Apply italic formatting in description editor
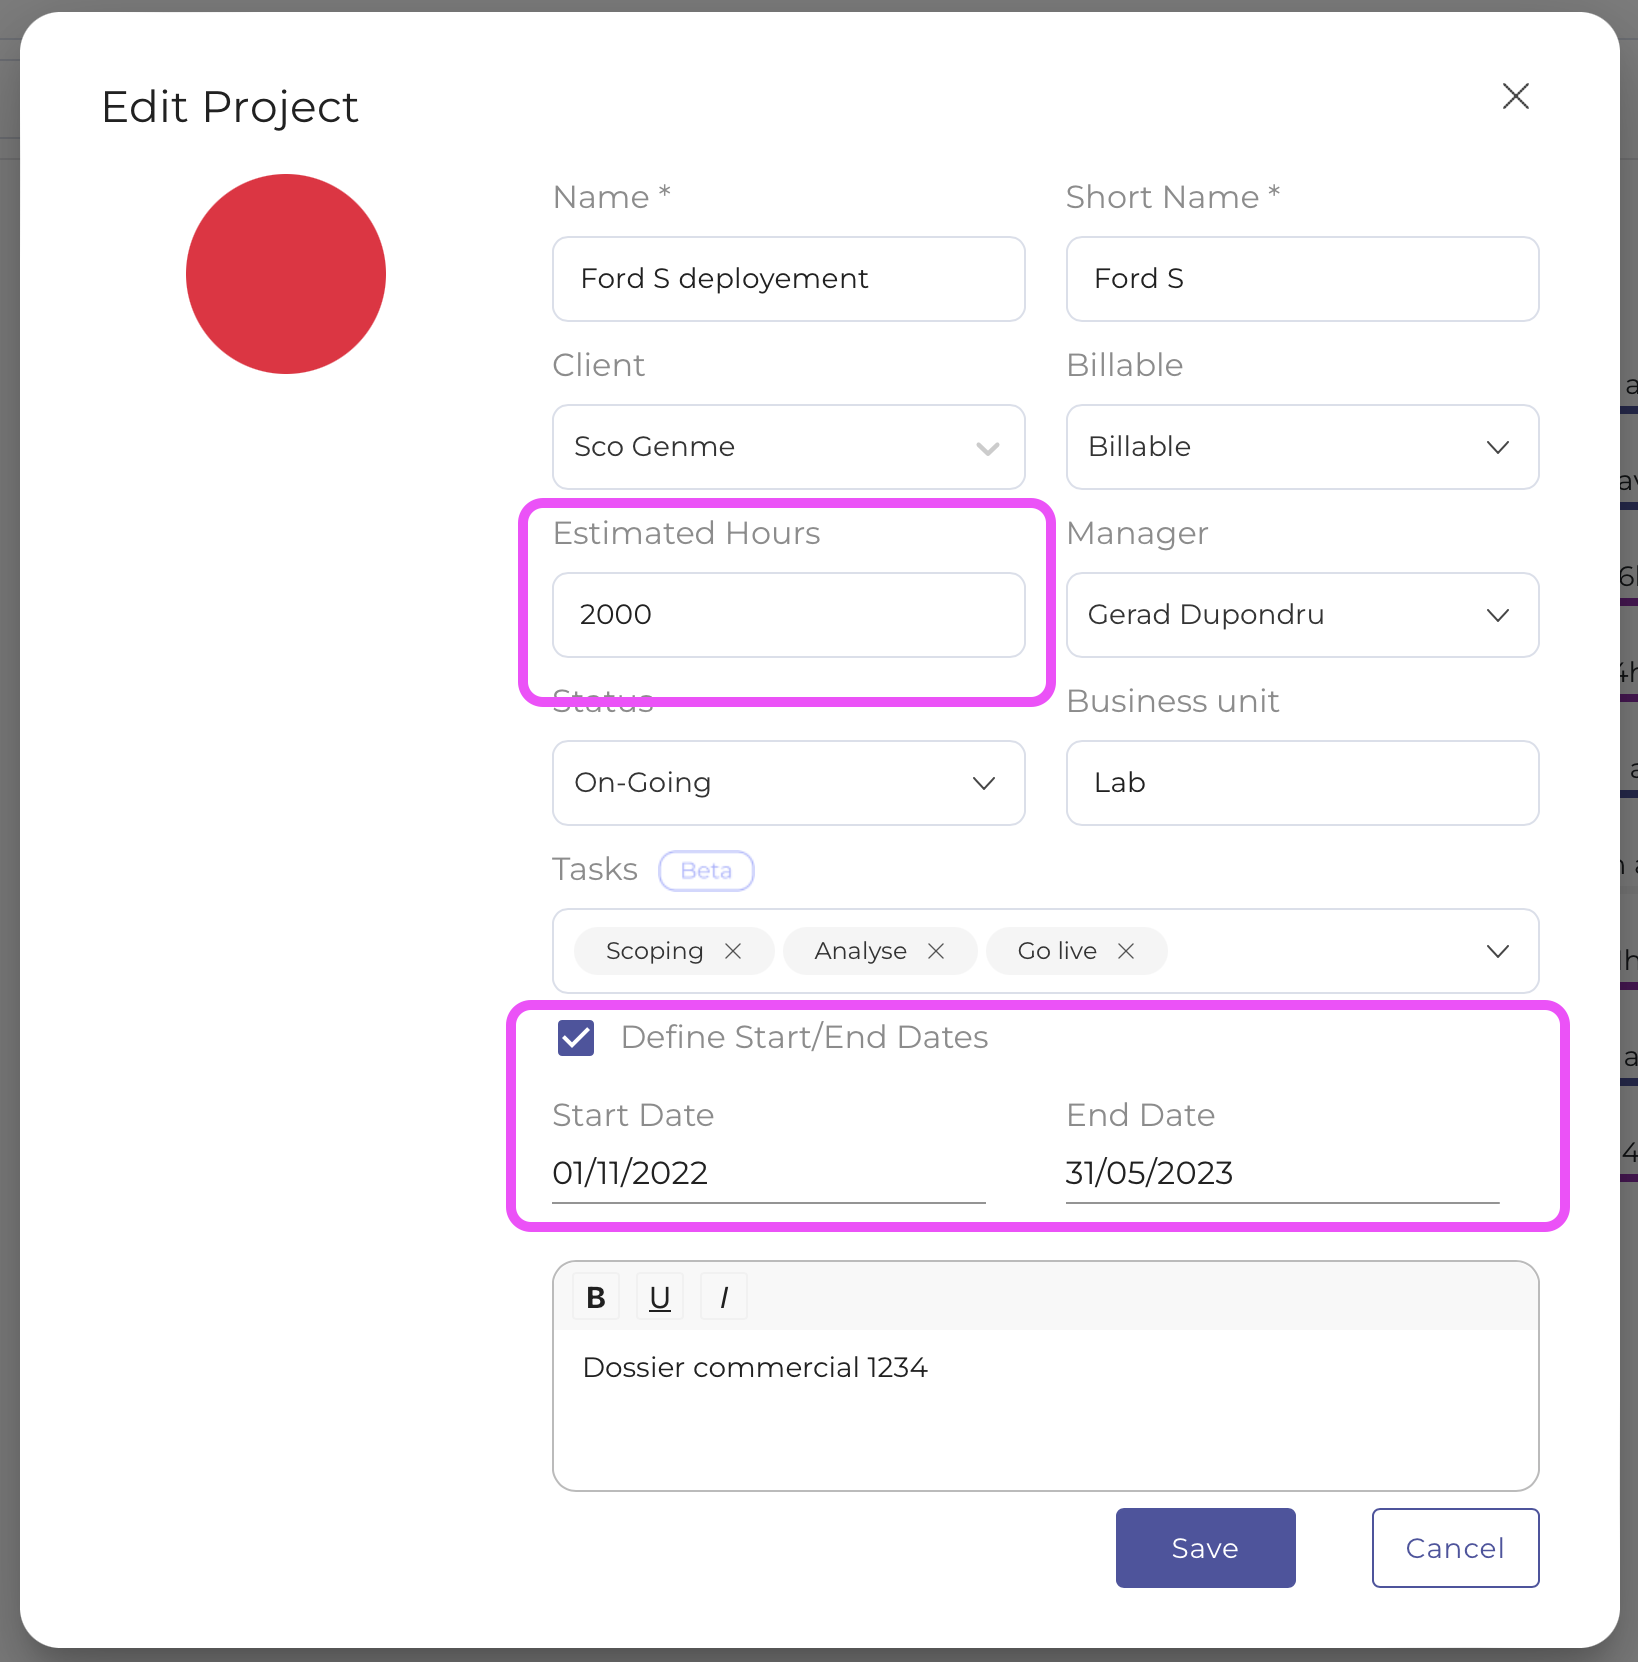 point(723,1296)
